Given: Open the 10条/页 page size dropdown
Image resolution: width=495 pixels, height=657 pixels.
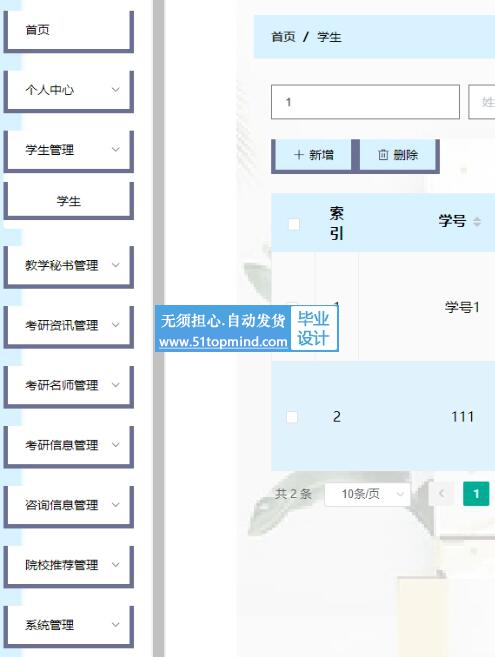Looking at the screenshot, I should (x=367, y=494).
